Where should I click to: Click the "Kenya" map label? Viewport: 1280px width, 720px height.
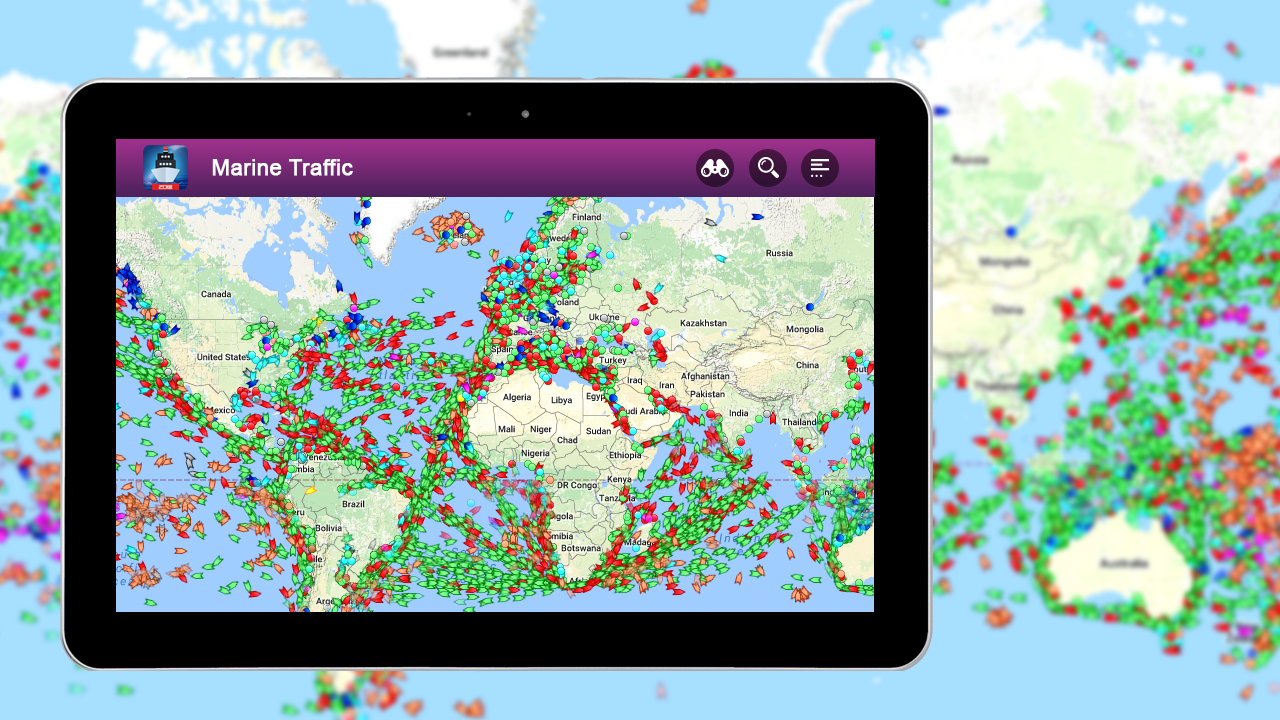[x=619, y=479]
